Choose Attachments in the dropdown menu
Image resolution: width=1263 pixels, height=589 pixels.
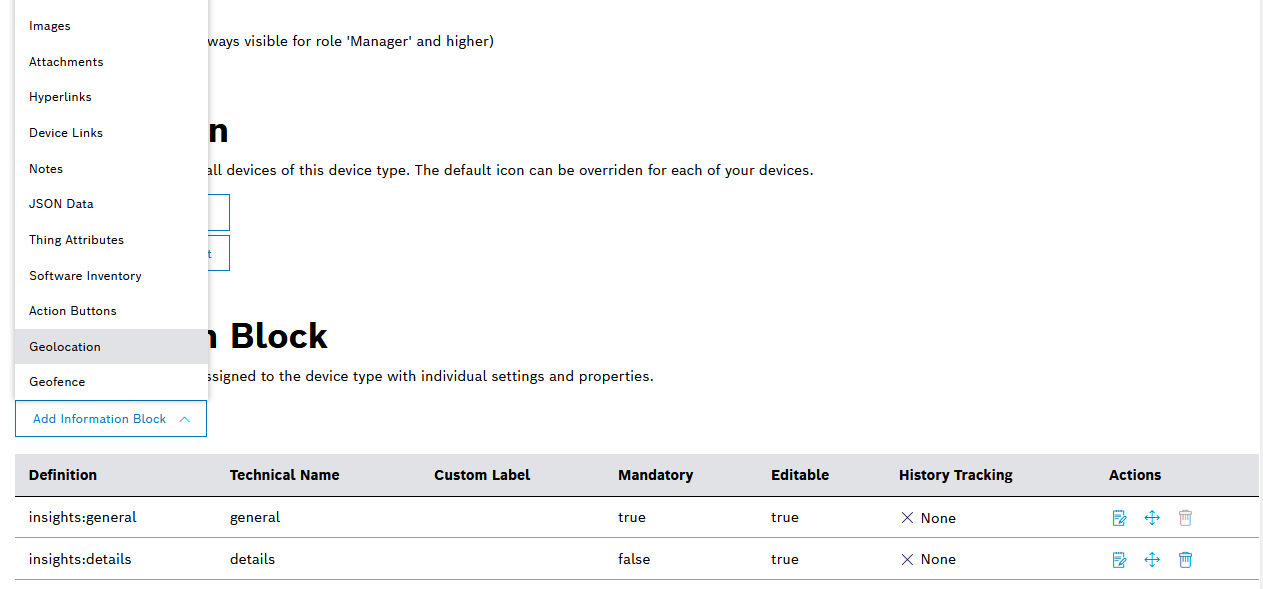[x=66, y=62]
